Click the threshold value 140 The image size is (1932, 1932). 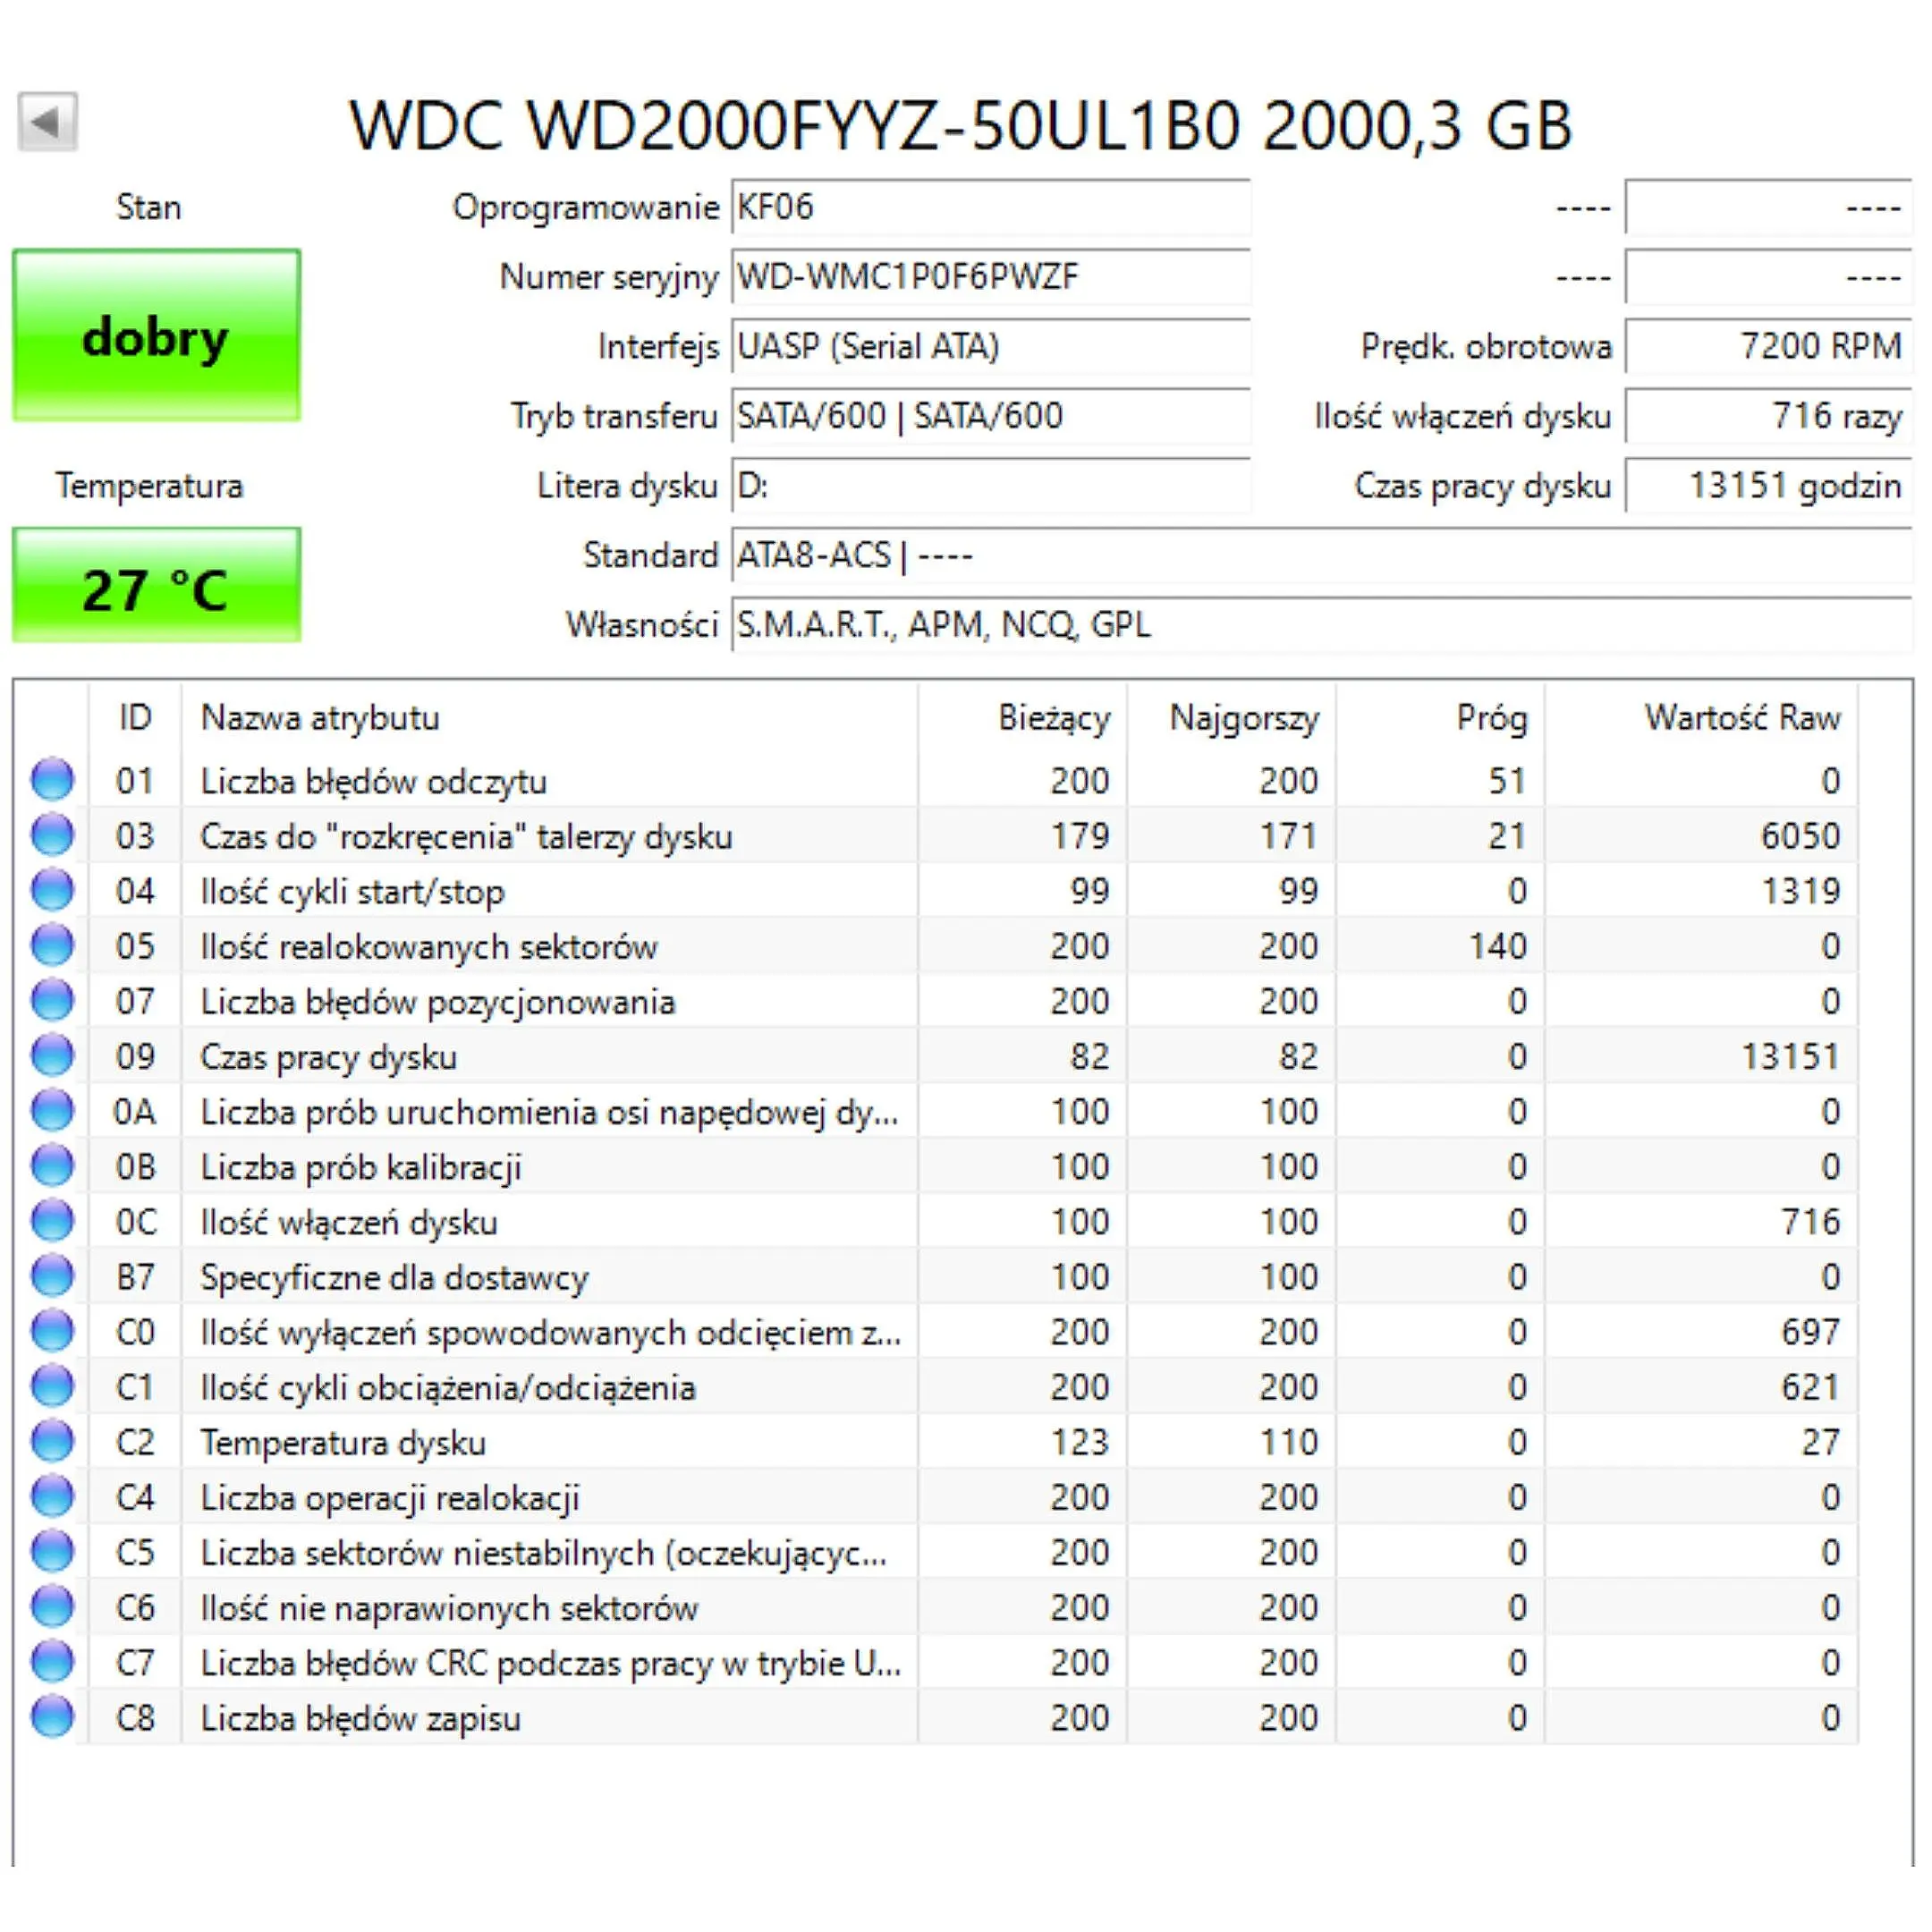(1497, 946)
